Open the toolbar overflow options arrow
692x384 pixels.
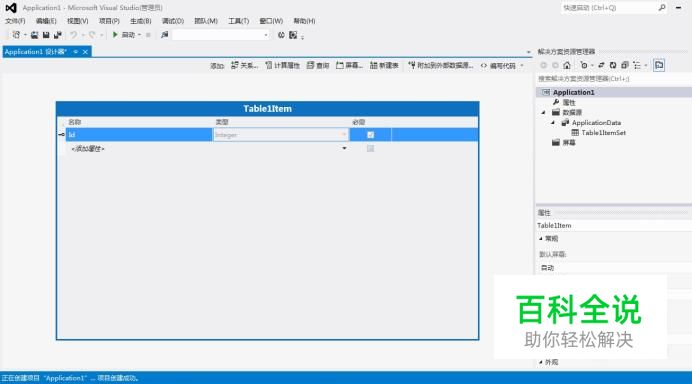click(x=302, y=38)
